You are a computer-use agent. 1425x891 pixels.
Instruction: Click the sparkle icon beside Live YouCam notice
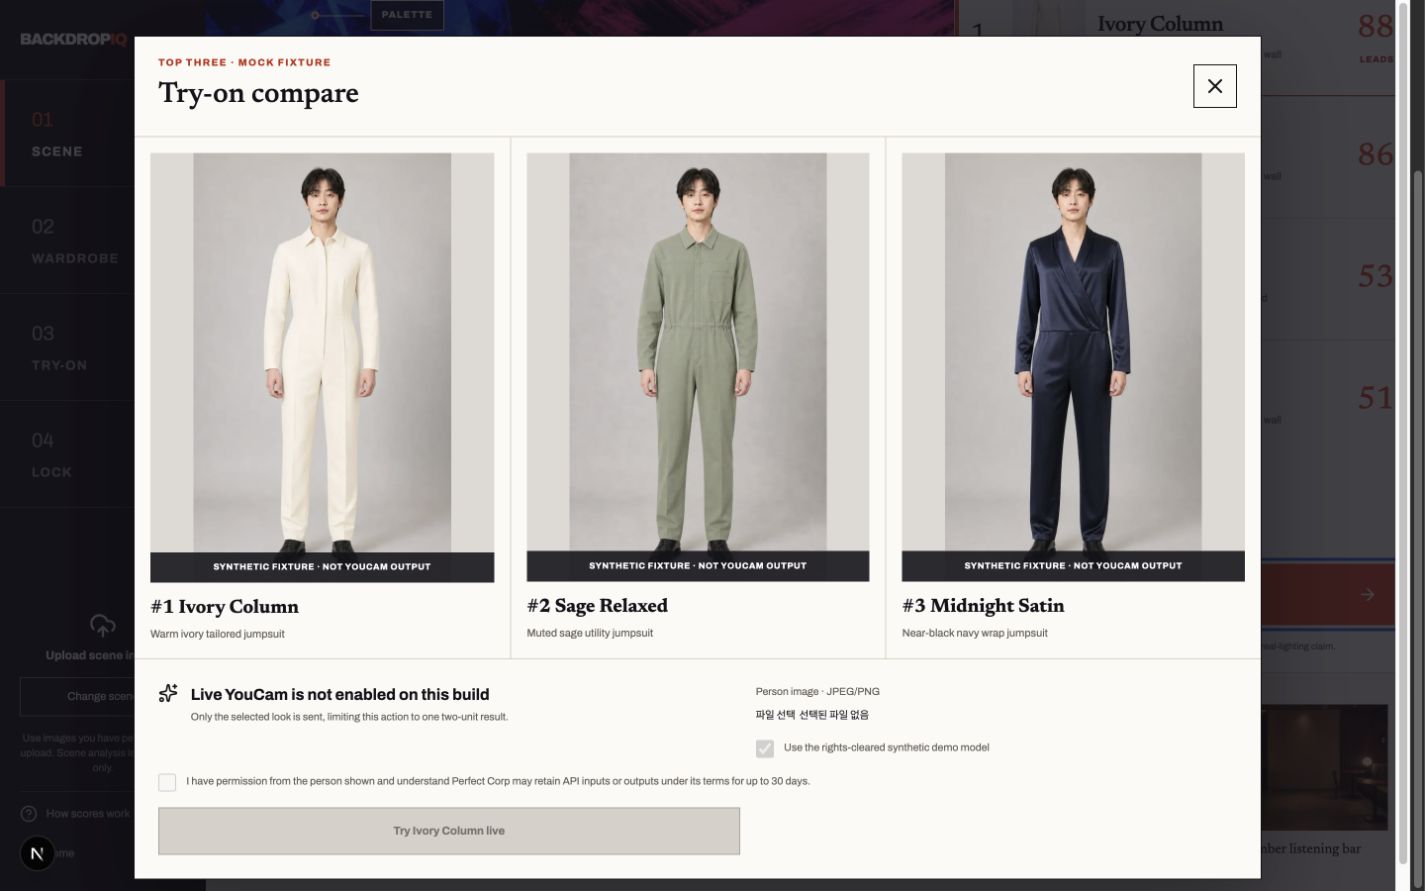(x=168, y=693)
